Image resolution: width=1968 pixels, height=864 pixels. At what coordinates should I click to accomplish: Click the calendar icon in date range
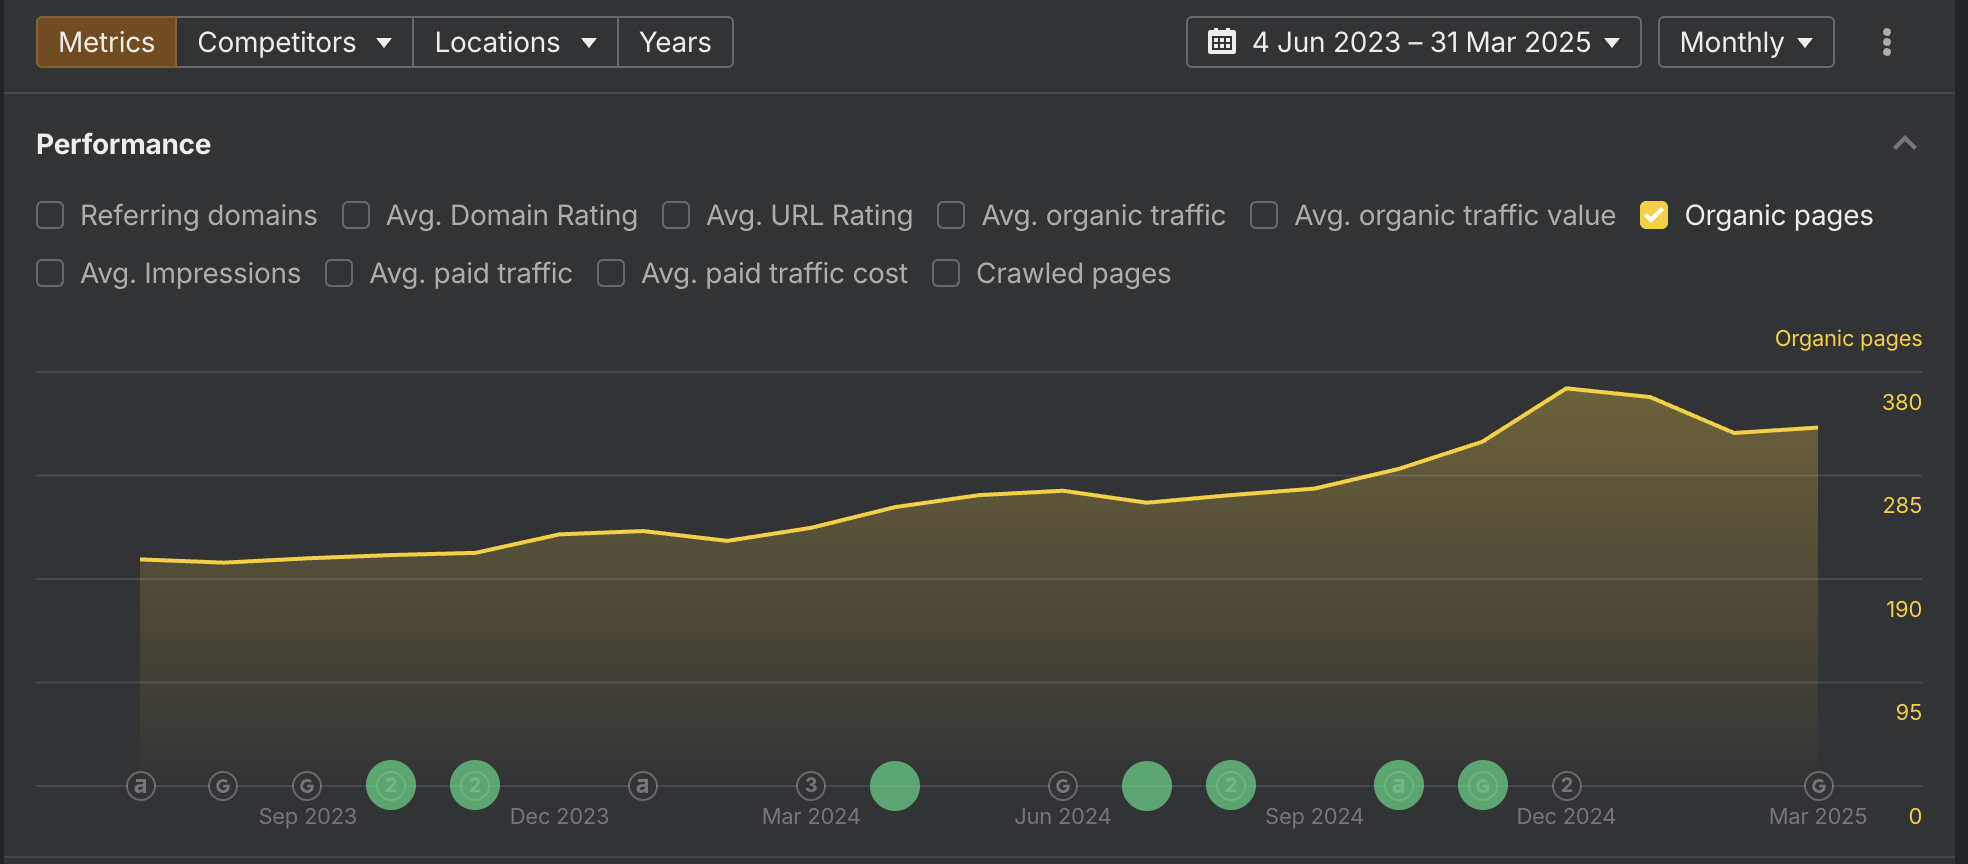(1221, 42)
